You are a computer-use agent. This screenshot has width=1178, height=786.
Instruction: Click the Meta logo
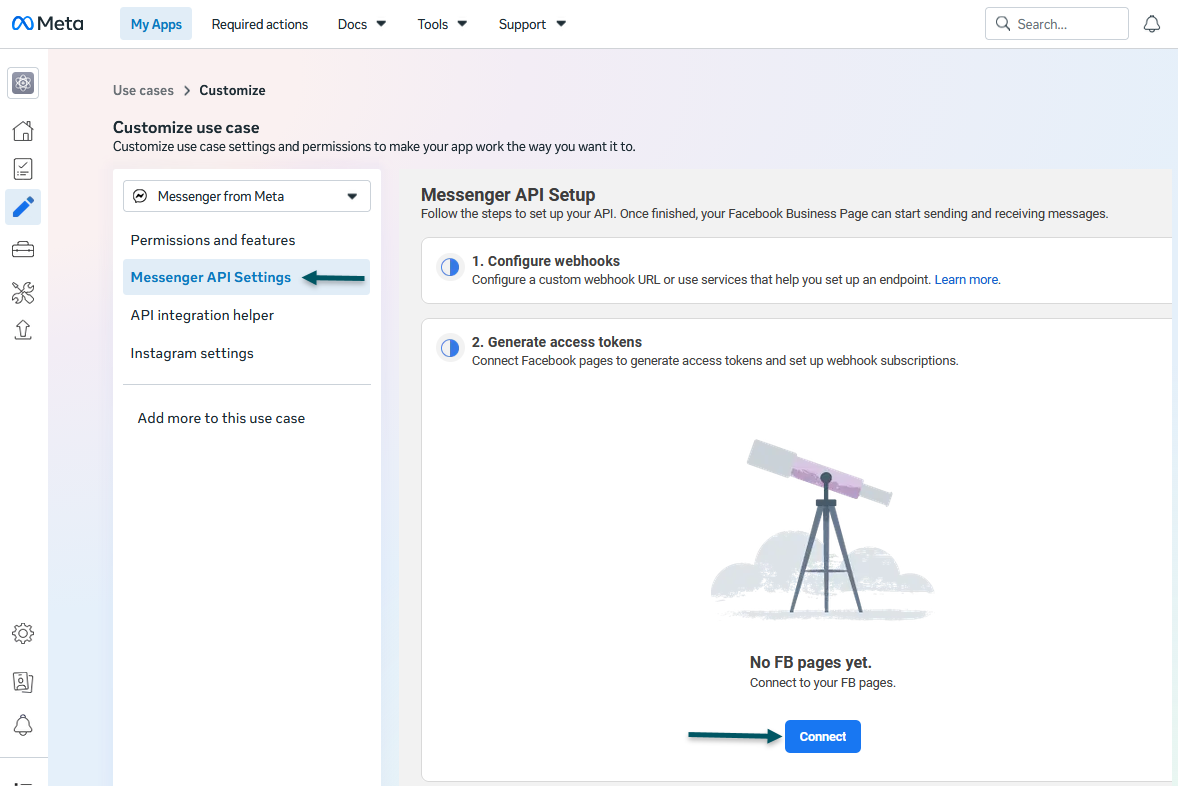[x=47, y=24]
